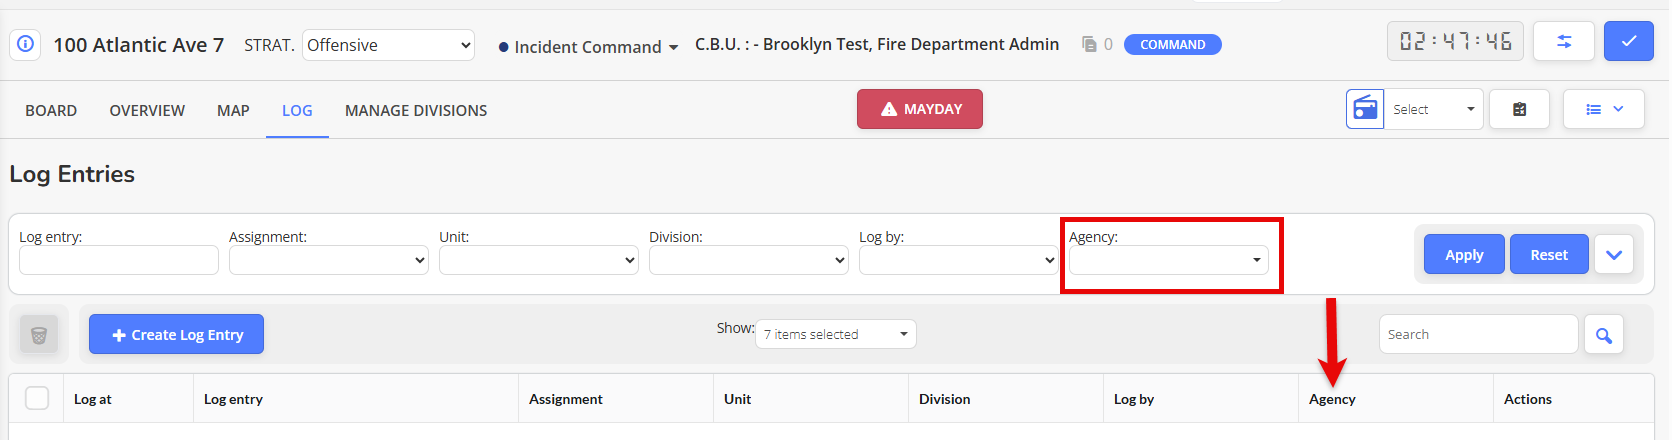
Task: Click the red MAYDAY button
Action: tap(920, 109)
